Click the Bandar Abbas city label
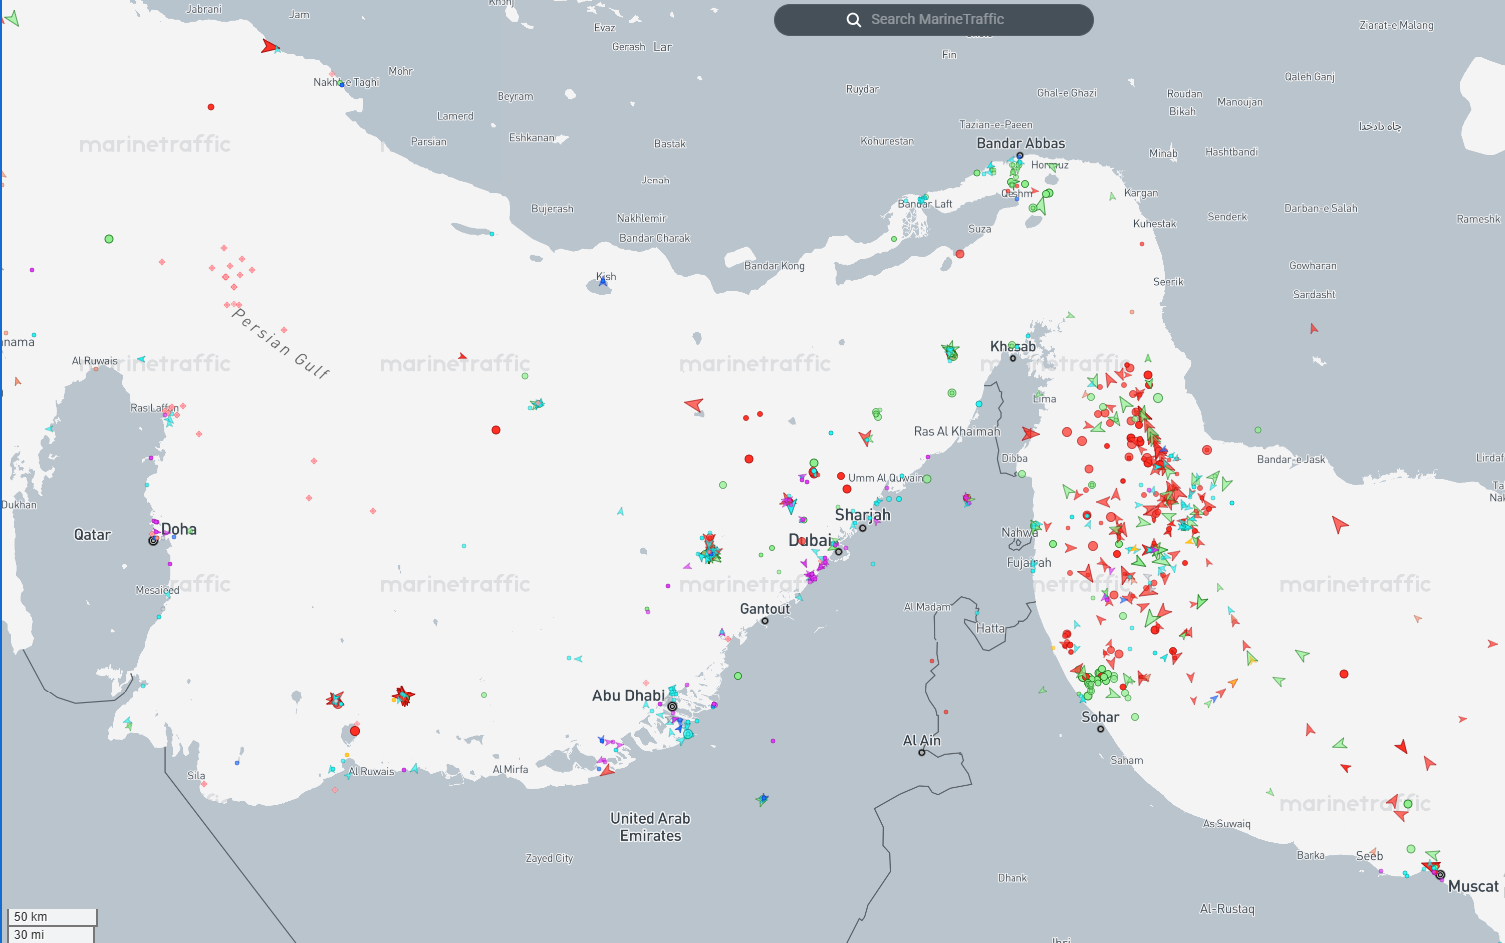The width and height of the screenshot is (1505, 943). (x=1021, y=143)
